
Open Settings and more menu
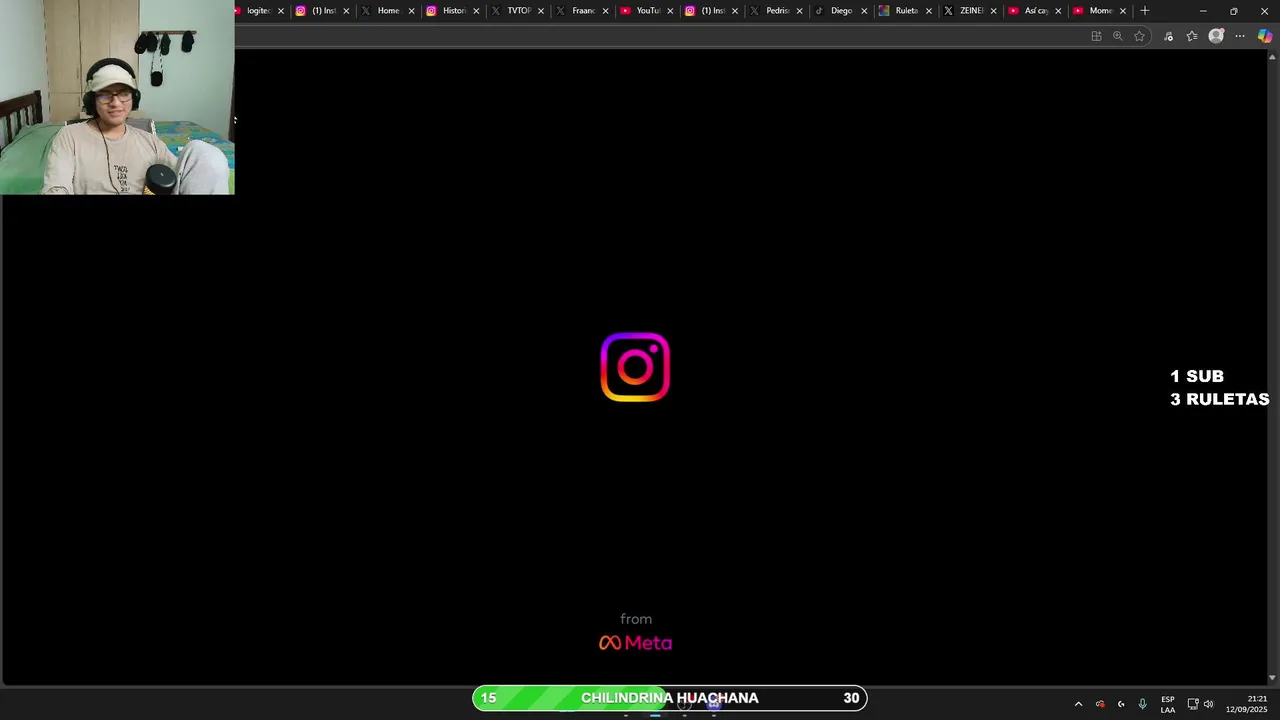click(x=1240, y=36)
